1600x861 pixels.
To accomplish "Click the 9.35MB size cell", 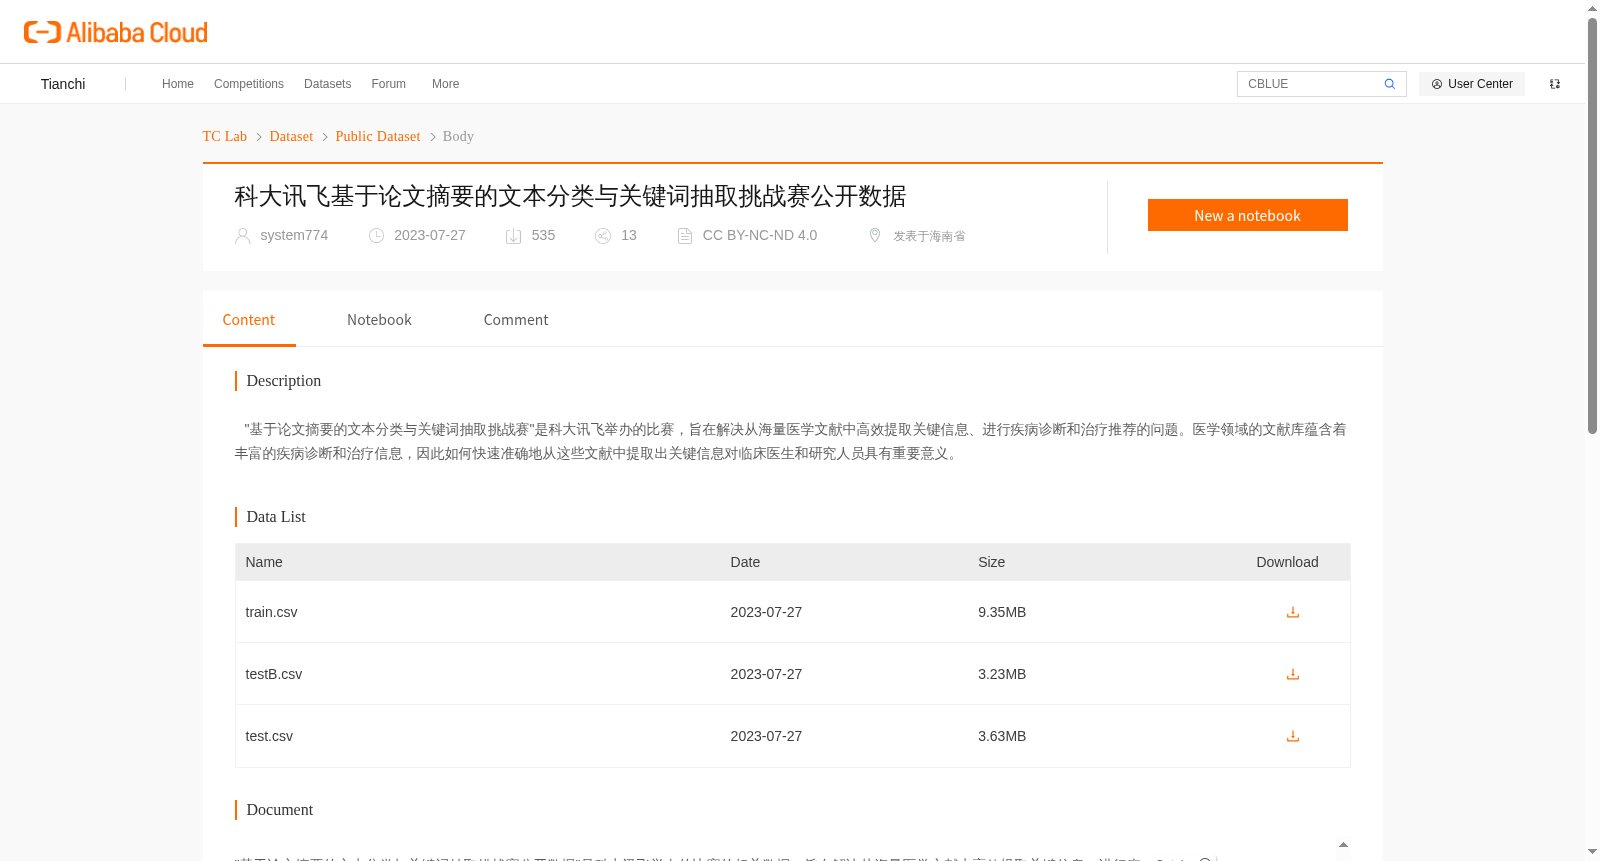I will click(1002, 612).
